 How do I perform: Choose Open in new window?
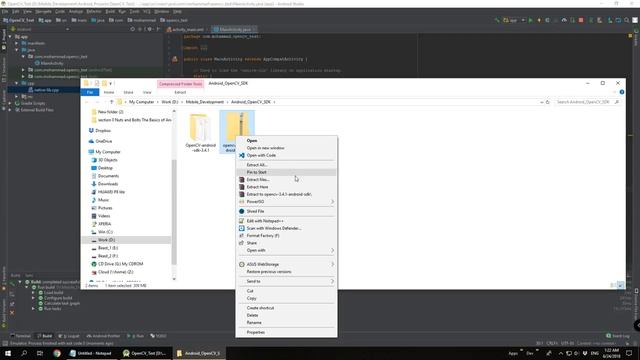(265, 148)
